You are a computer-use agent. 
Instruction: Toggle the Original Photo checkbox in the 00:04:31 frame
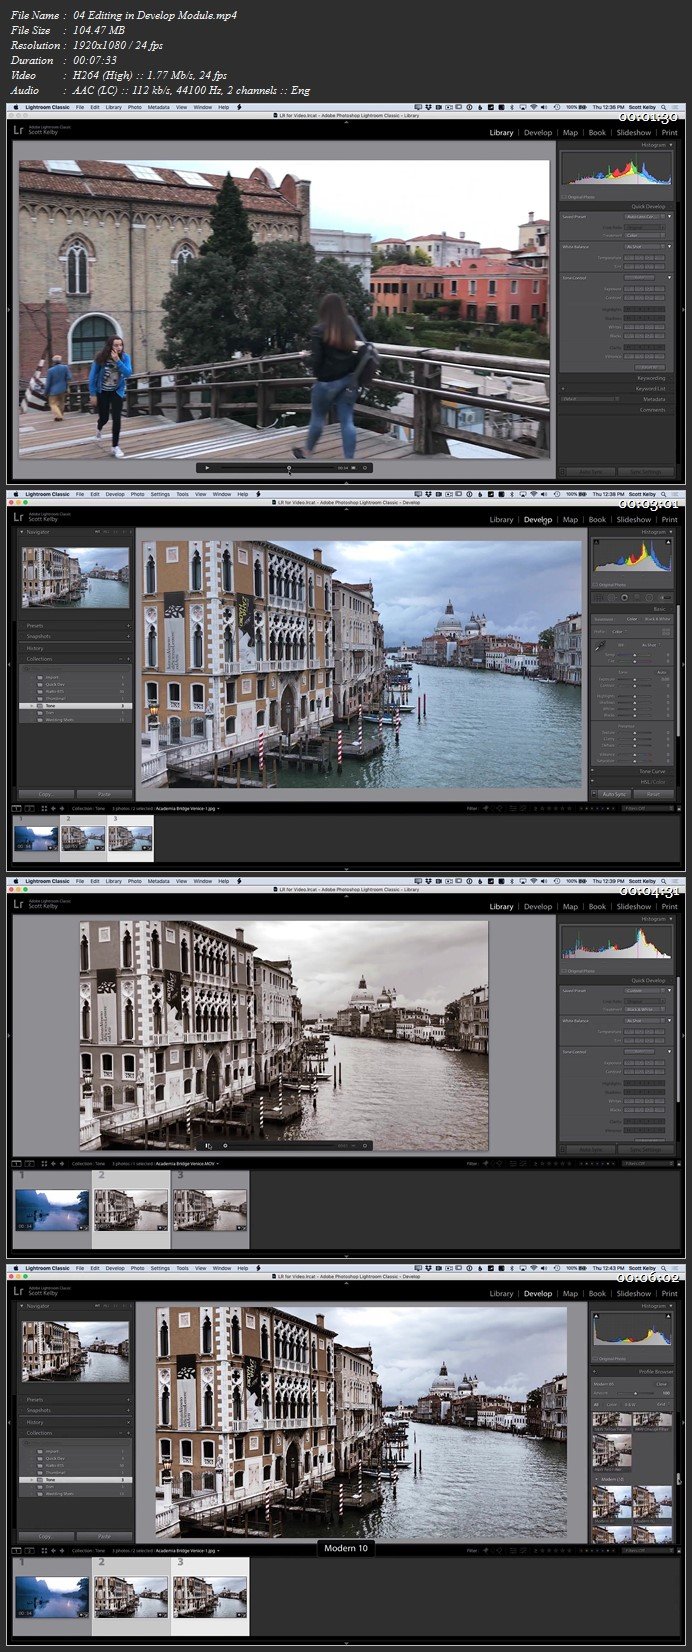point(565,971)
